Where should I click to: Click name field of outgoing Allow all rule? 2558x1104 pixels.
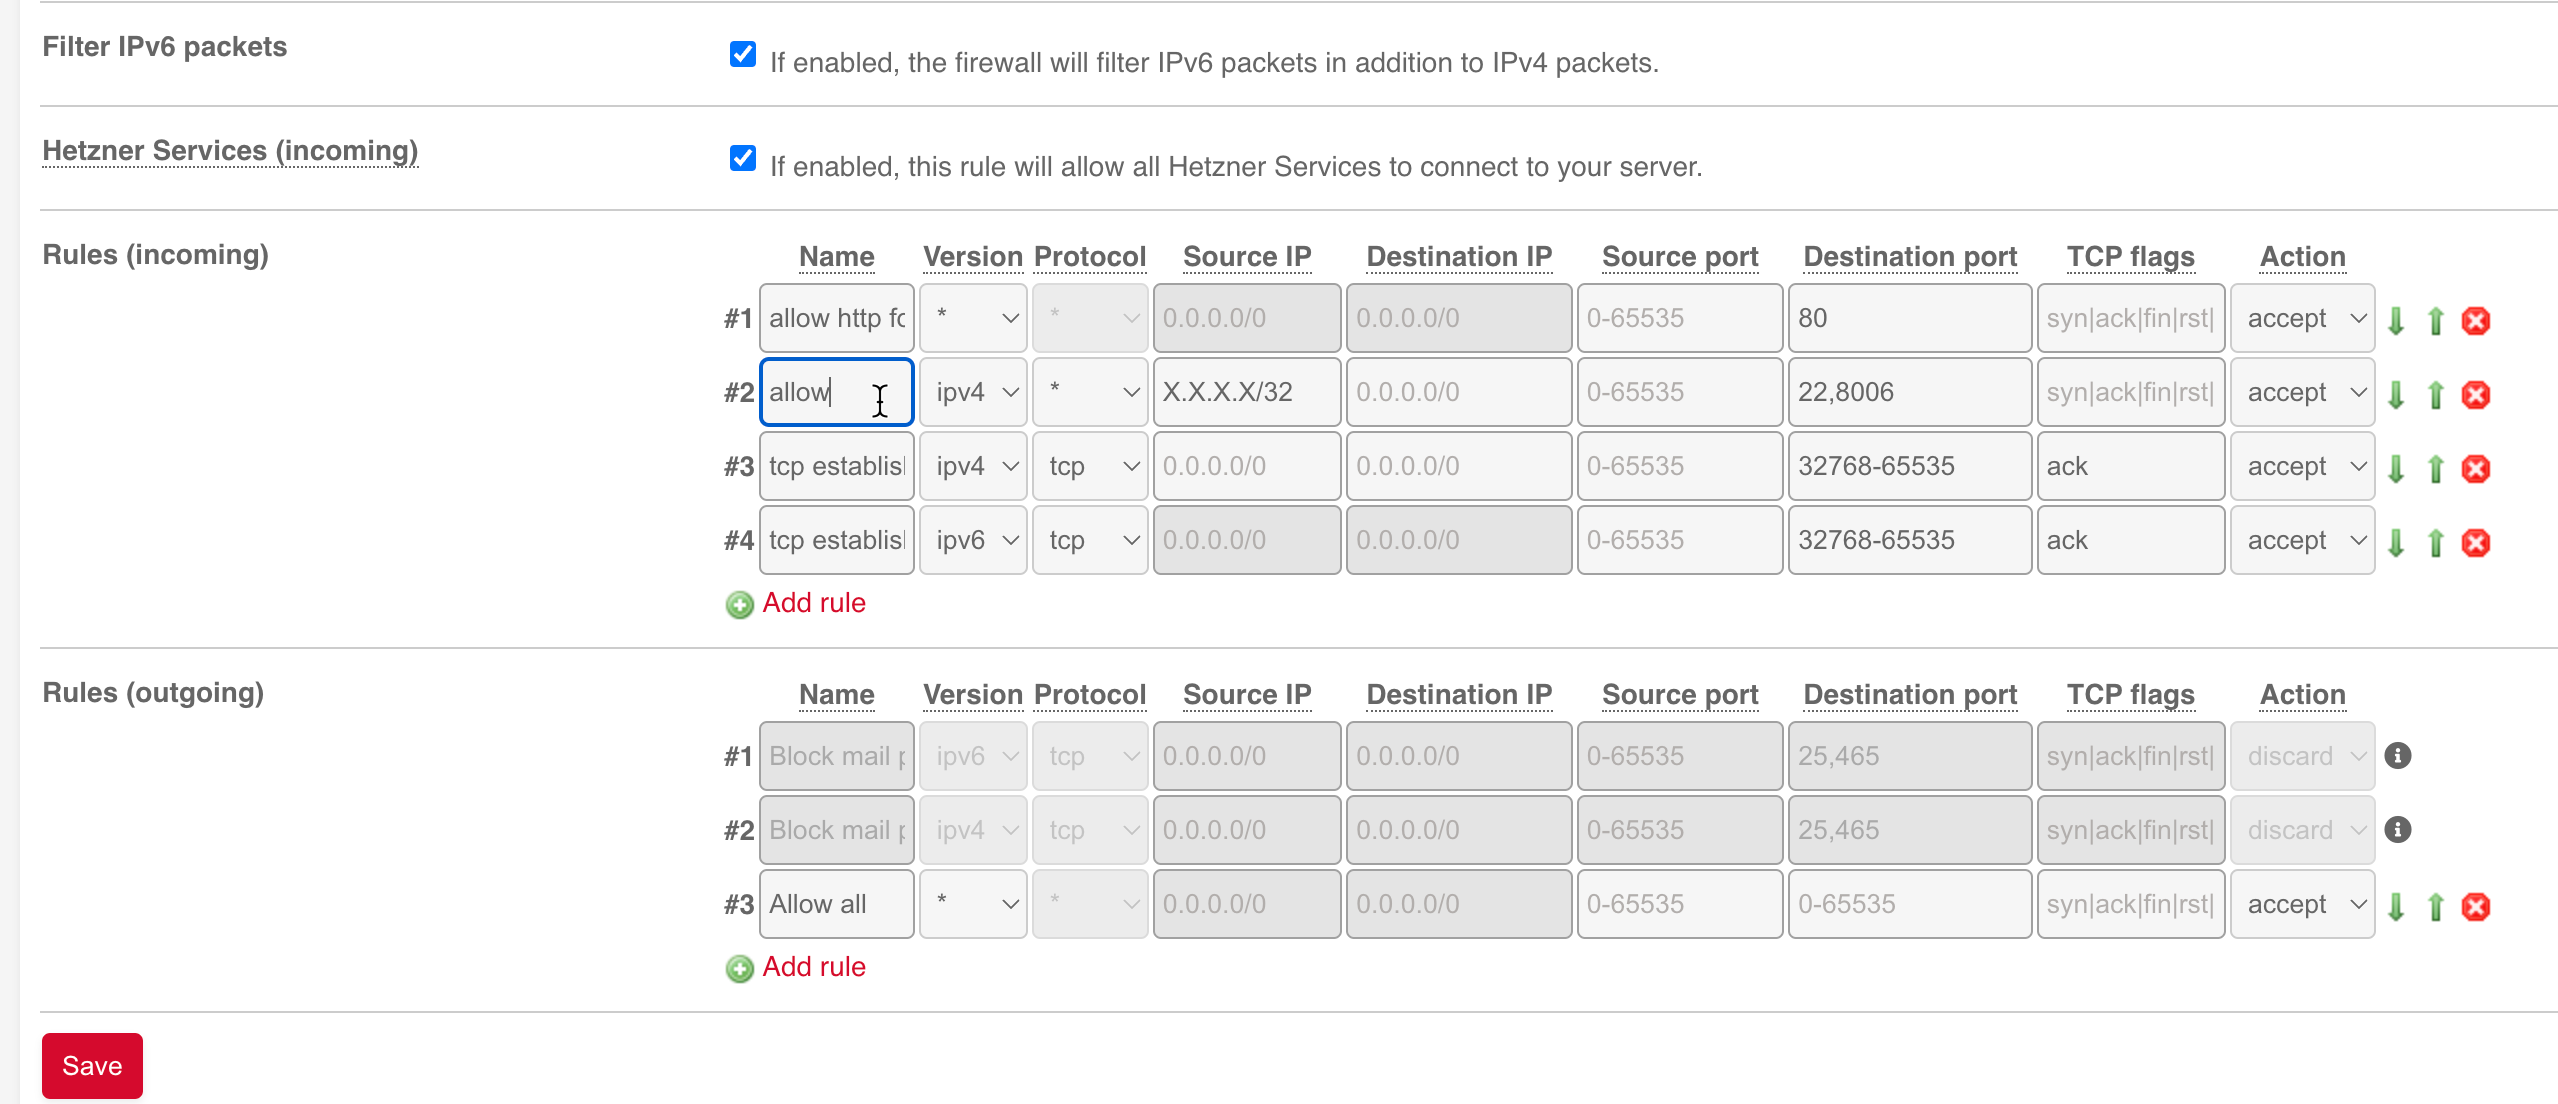837,904
